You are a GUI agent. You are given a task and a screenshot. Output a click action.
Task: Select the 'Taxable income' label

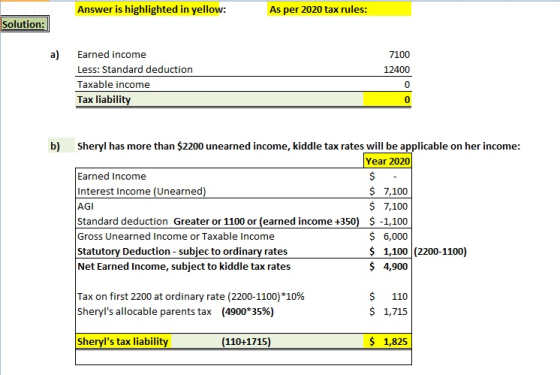pos(113,85)
